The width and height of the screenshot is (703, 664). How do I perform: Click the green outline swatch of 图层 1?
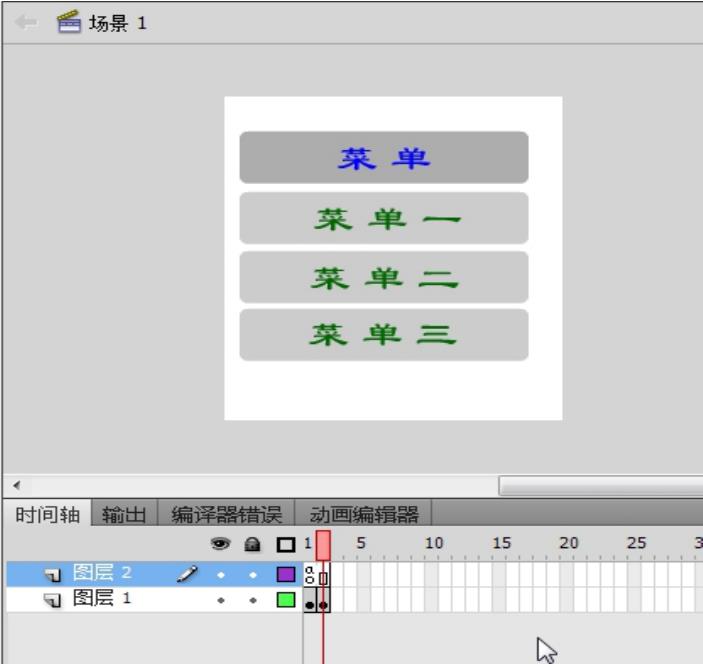[286, 599]
